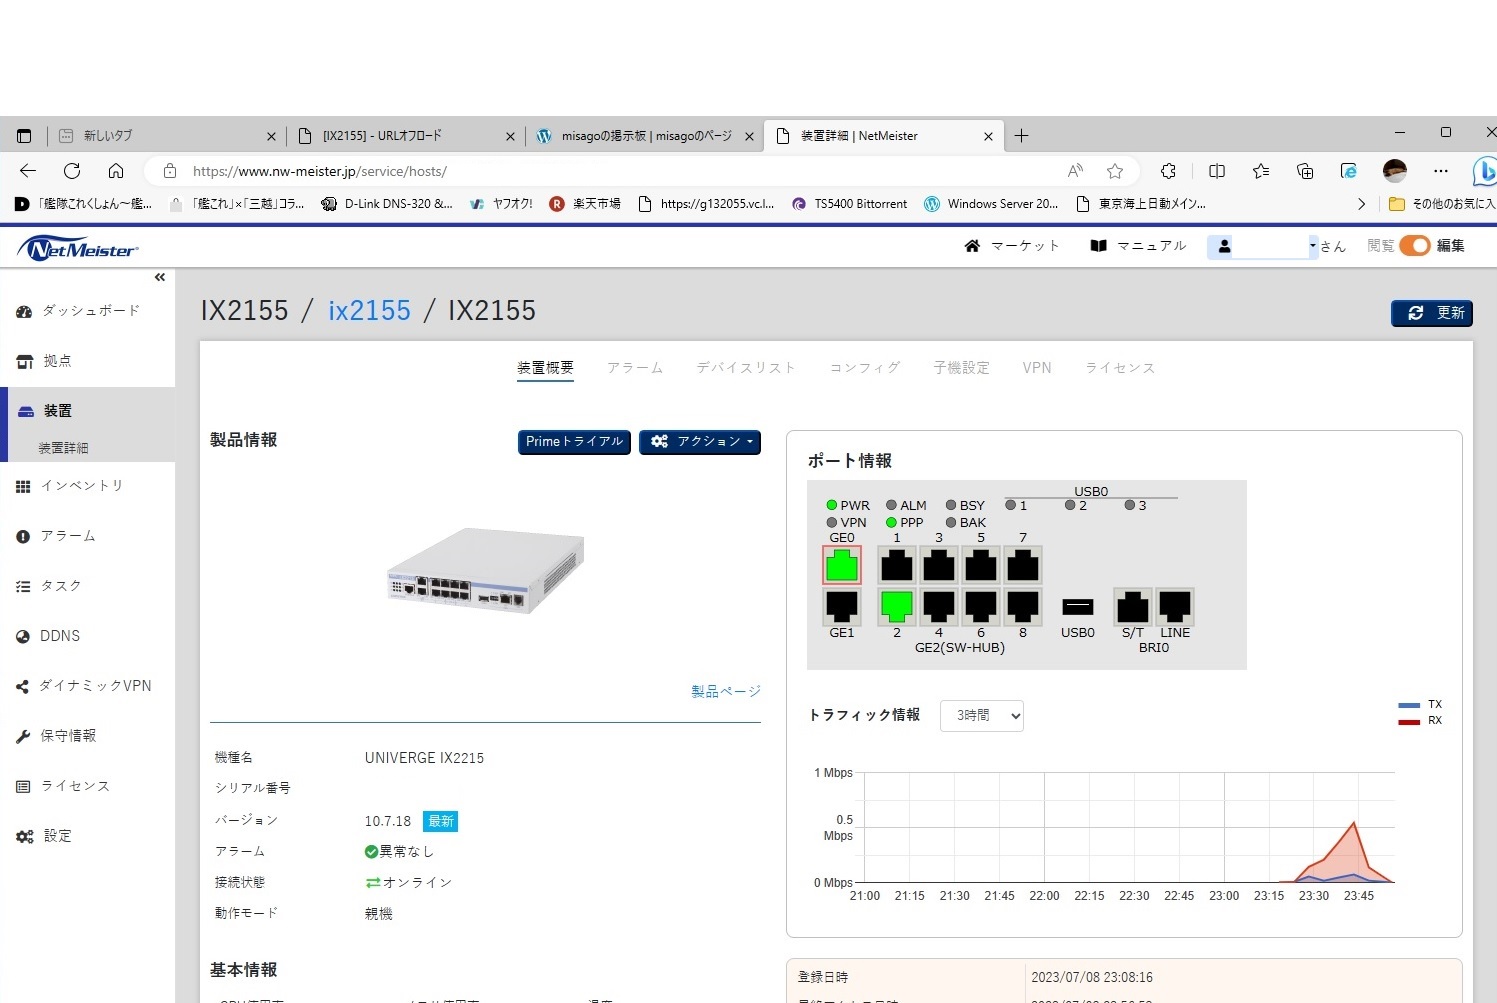Open browser home page
The height and width of the screenshot is (1003, 1497).
click(116, 171)
